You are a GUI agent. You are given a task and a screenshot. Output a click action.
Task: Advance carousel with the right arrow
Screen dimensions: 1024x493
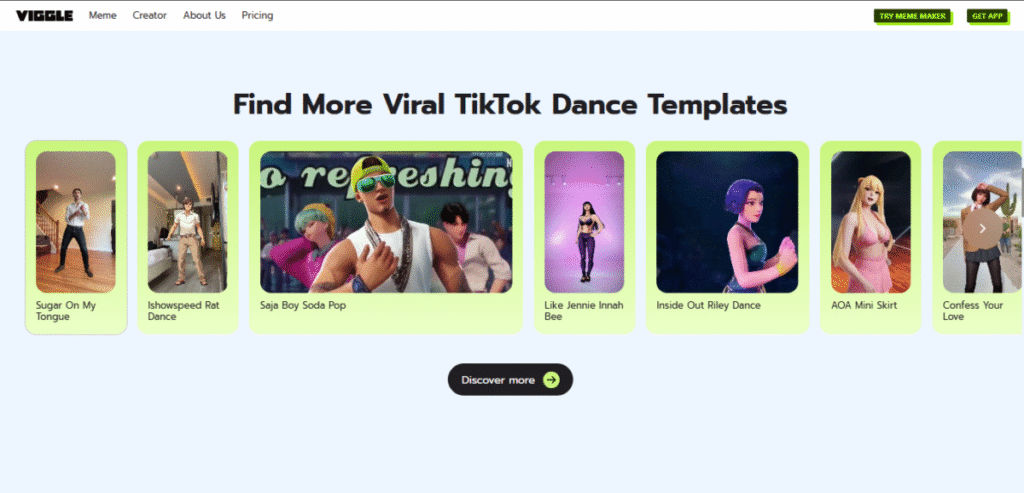(983, 229)
